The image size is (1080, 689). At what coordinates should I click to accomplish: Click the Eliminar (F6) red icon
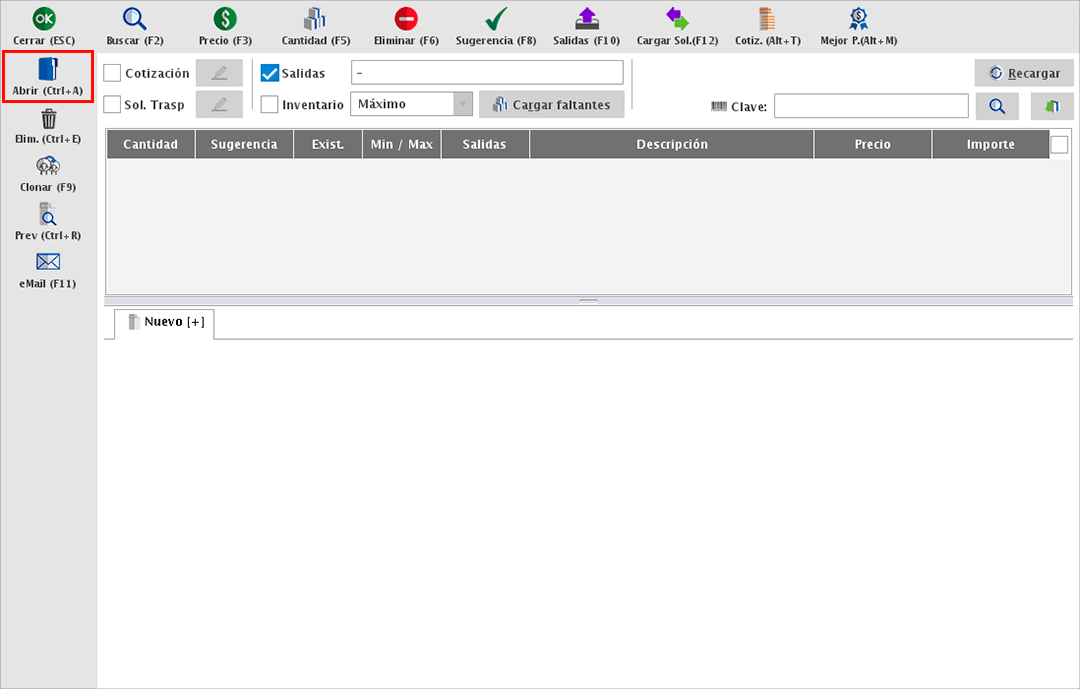(406, 19)
